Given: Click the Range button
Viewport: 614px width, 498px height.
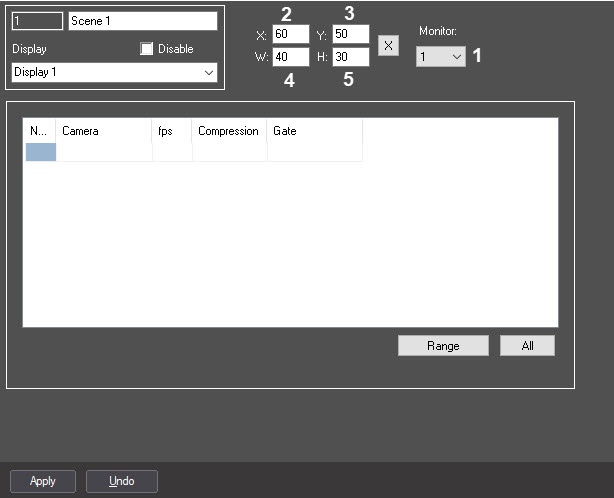Looking at the screenshot, I should (443, 346).
